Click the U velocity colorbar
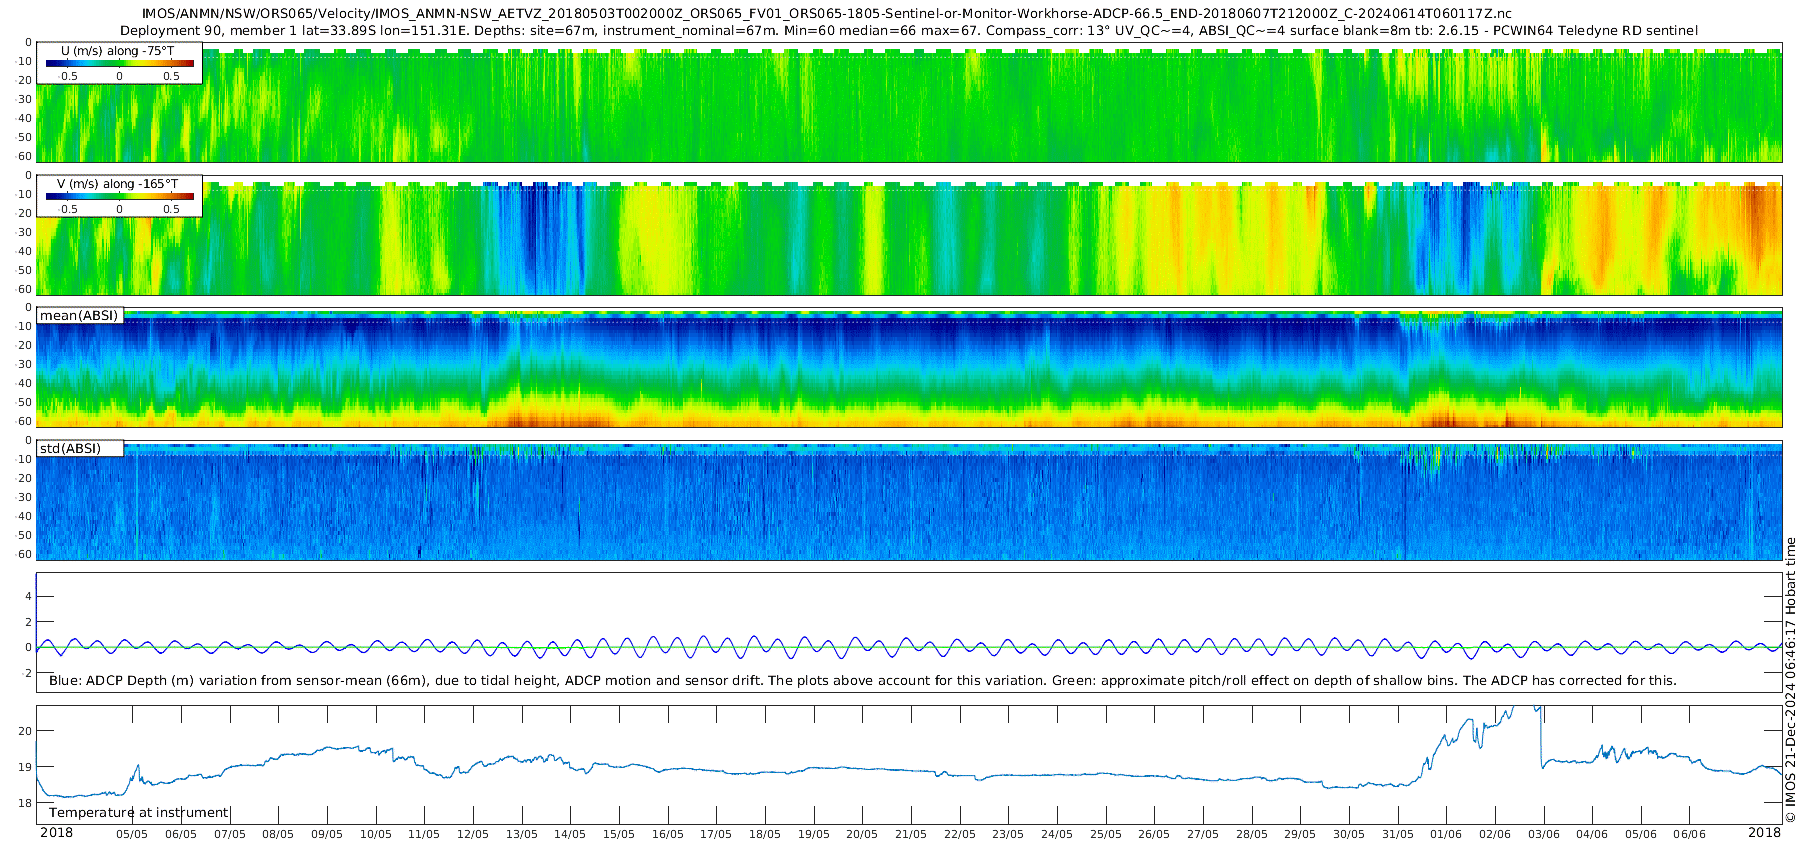Viewport: 1800px width, 850px height. [x=120, y=64]
